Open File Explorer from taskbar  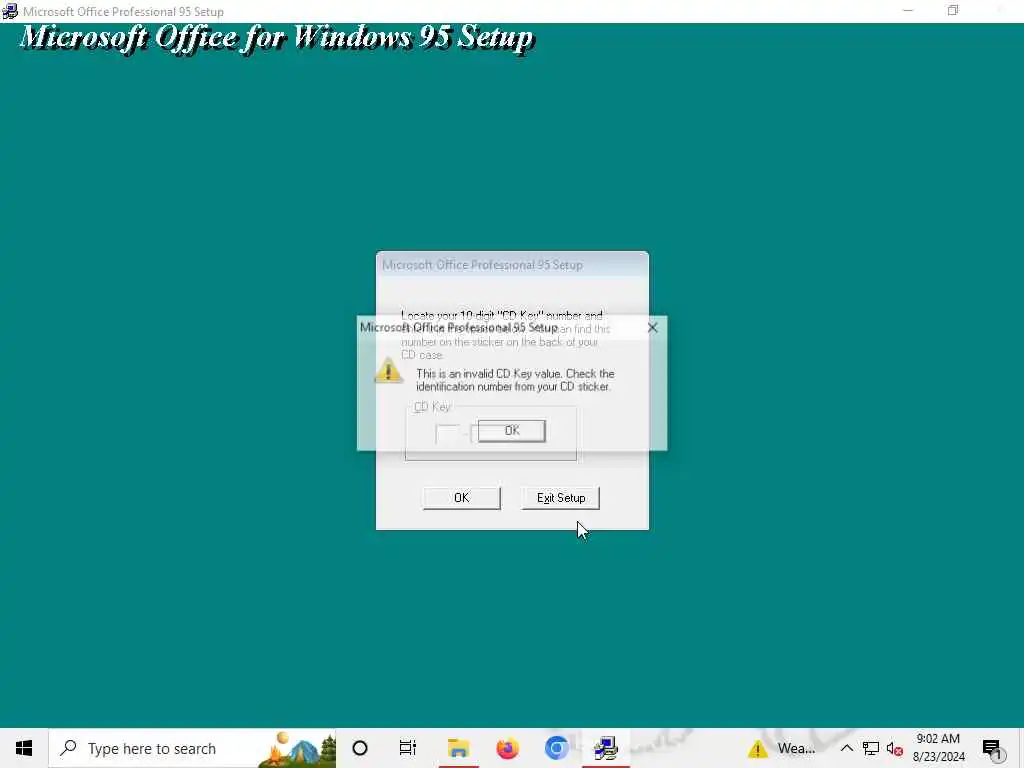click(x=458, y=748)
